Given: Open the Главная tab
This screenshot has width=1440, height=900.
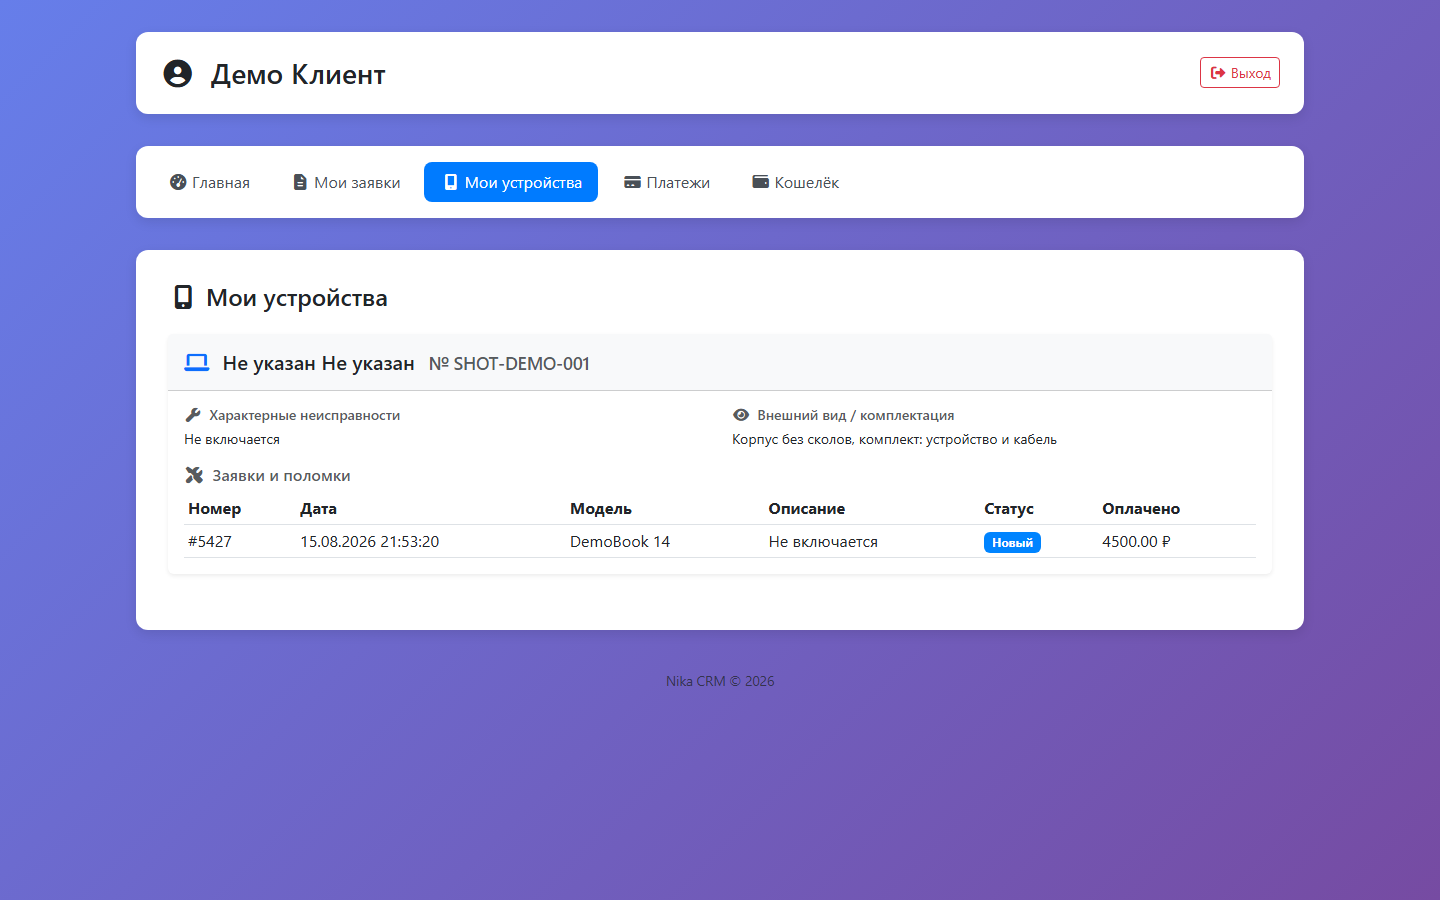Looking at the screenshot, I should click(210, 182).
